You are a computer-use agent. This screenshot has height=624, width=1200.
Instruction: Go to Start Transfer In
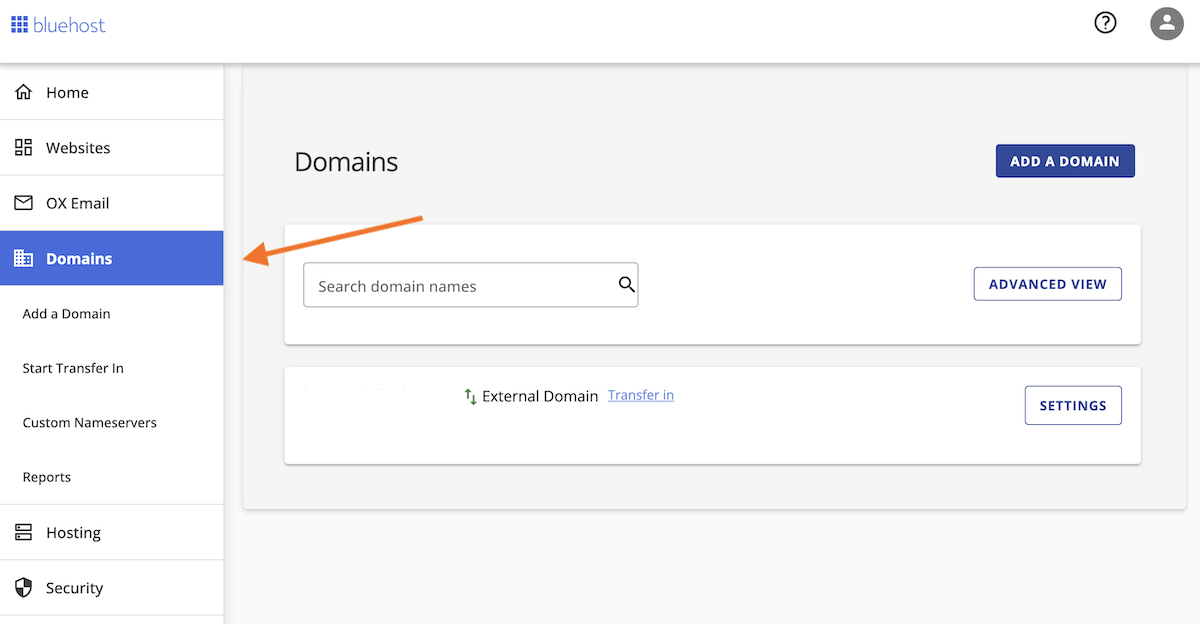pyautogui.click(x=73, y=368)
